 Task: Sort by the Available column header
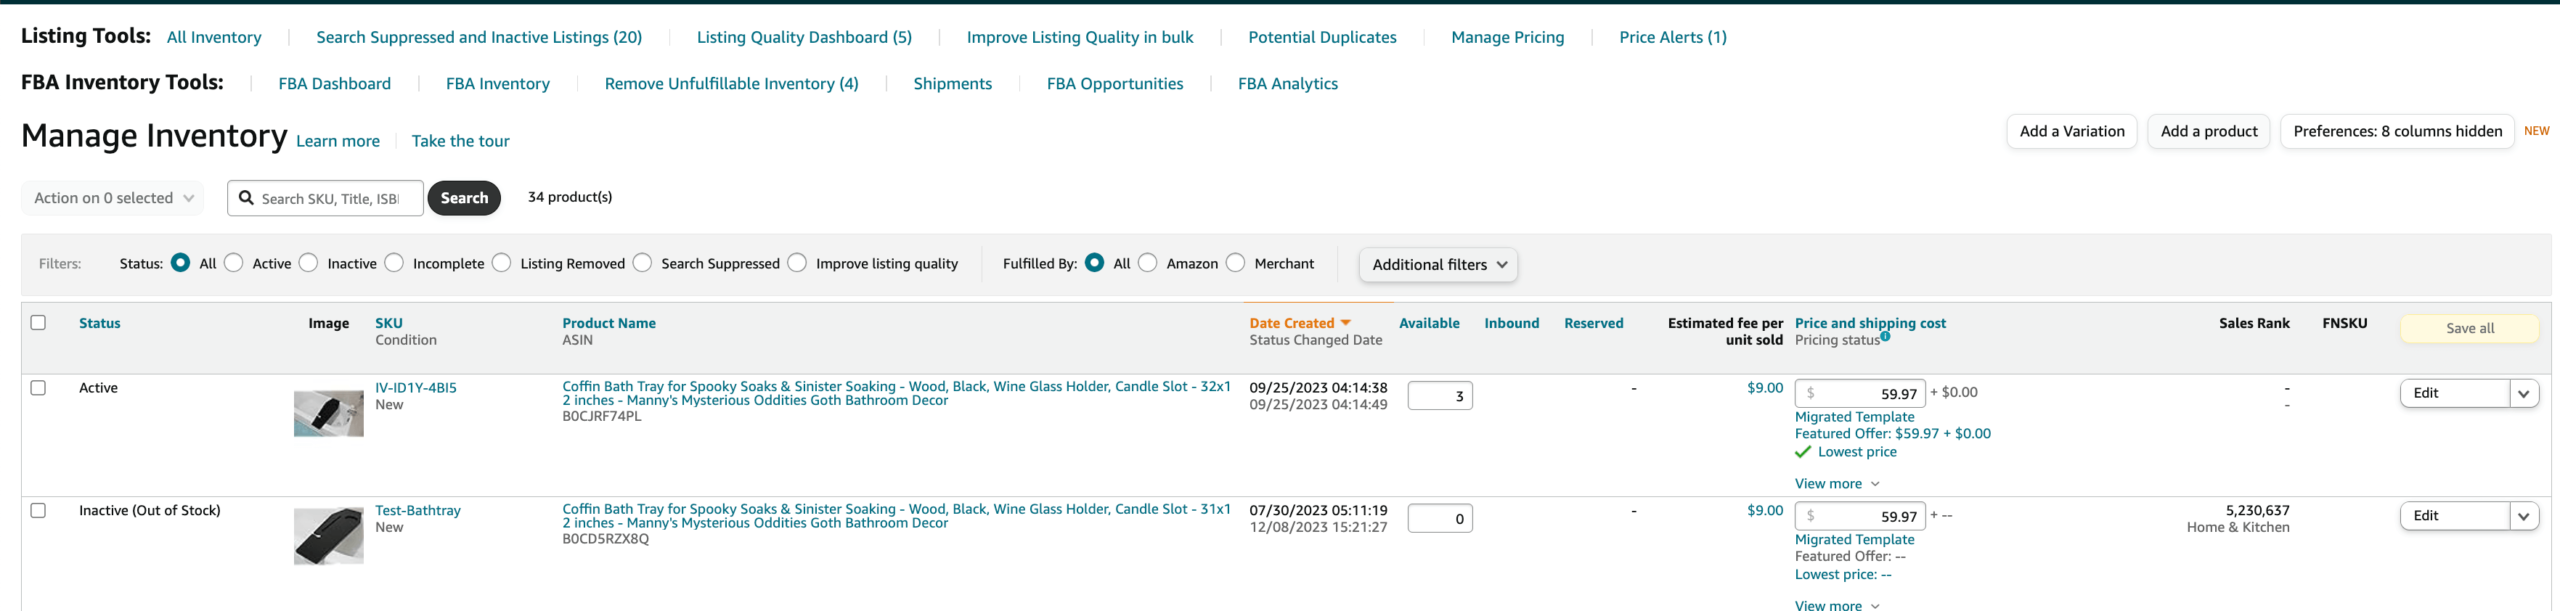pos(1429,323)
